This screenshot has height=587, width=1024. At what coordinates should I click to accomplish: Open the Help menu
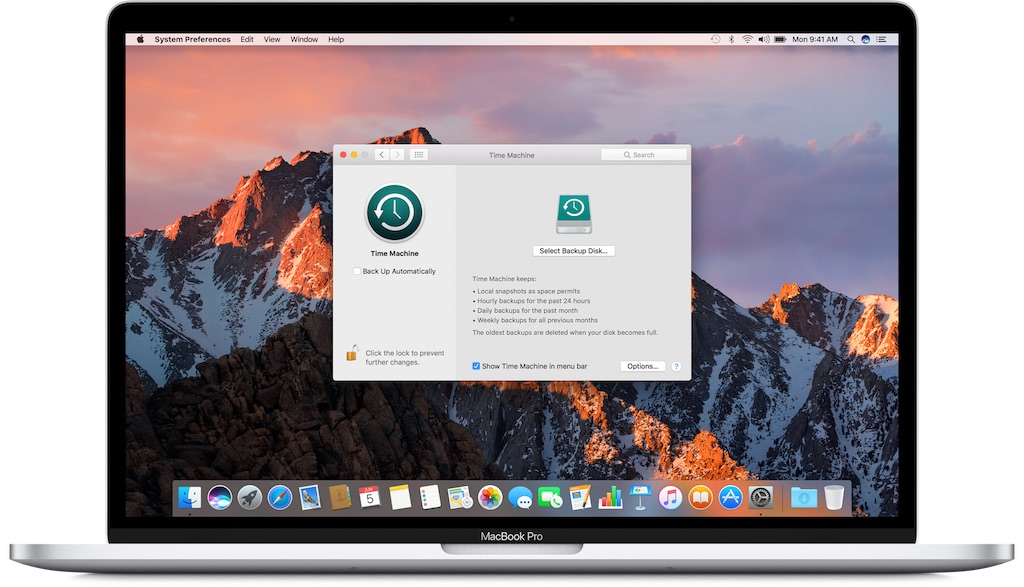[336, 39]
